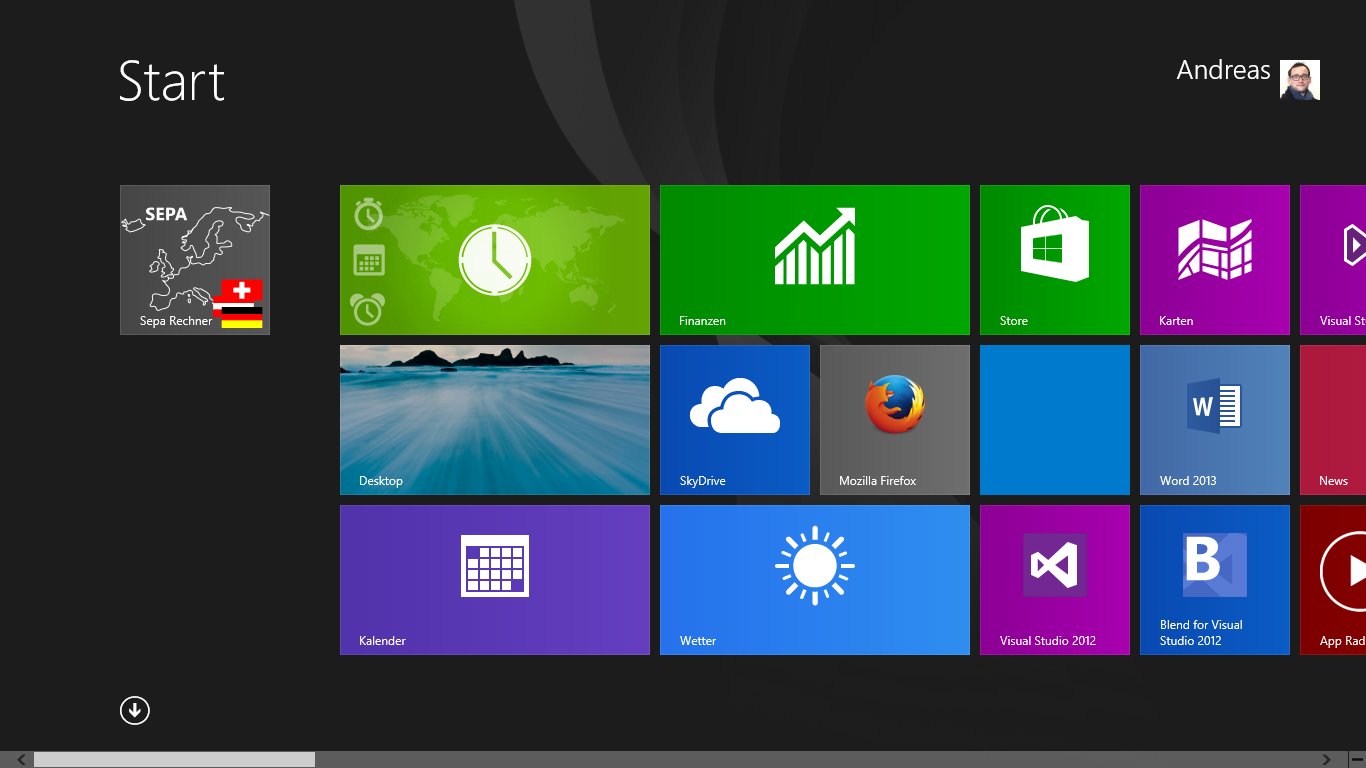Open the Sepa Rechner tile
This screenshot has width=1366, height=768.
[x=195, y=260]
